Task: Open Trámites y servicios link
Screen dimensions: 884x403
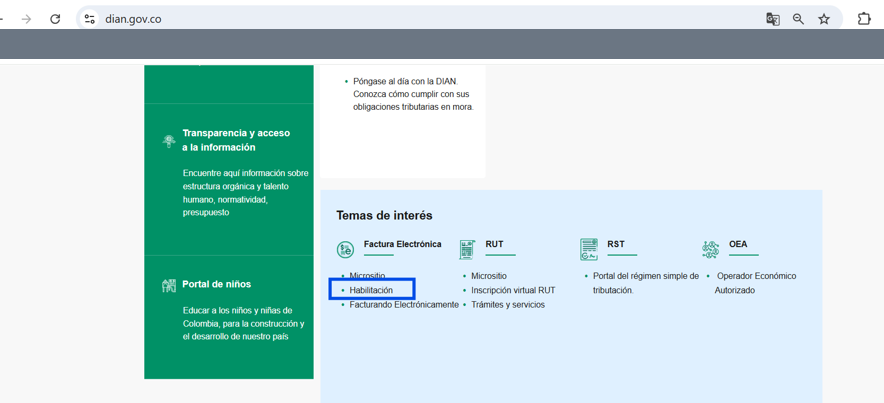Action: 508,304
